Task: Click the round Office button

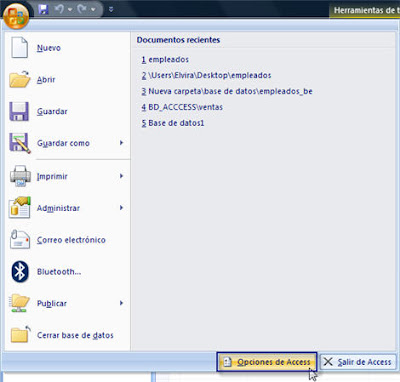Action: (x=16, y=15)
